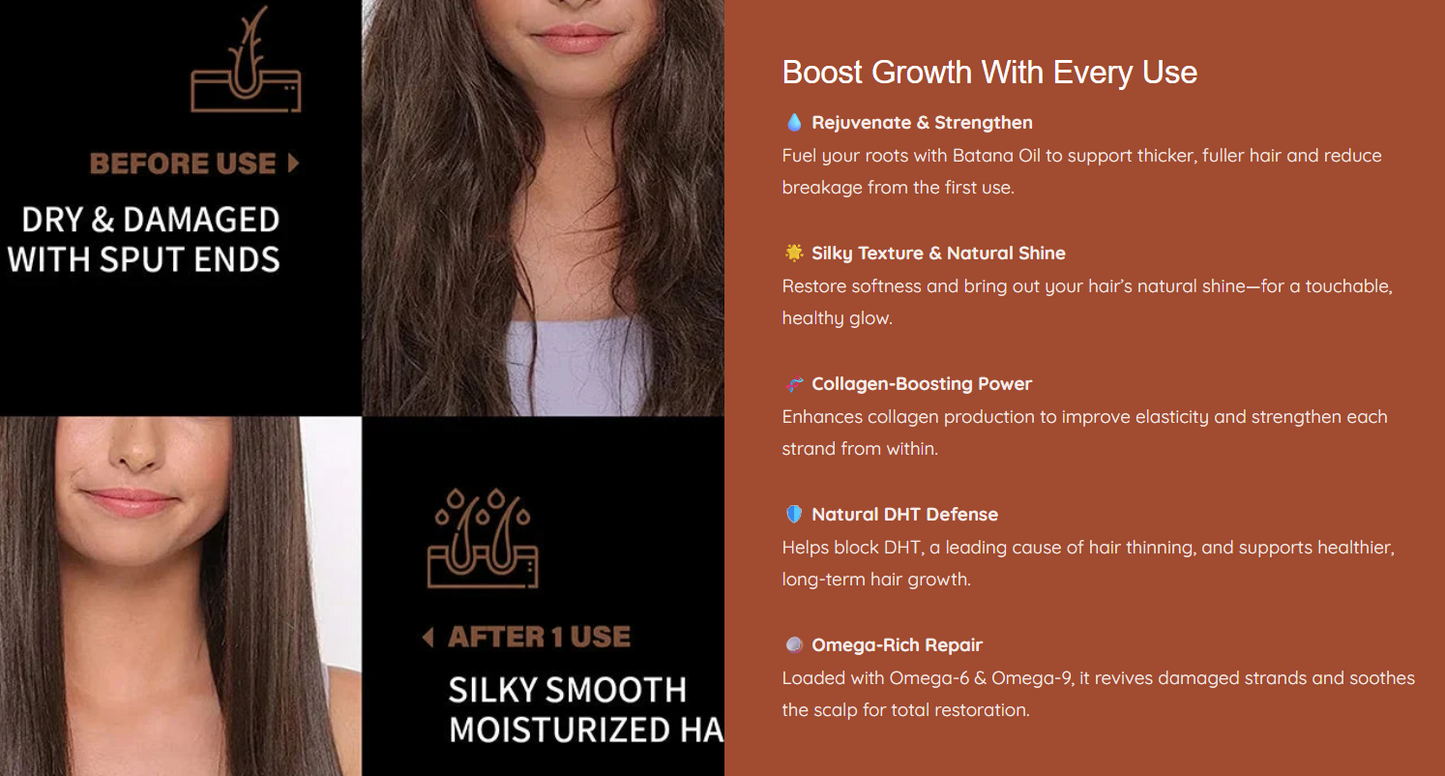Click the wavy-haired before photo

543,208
